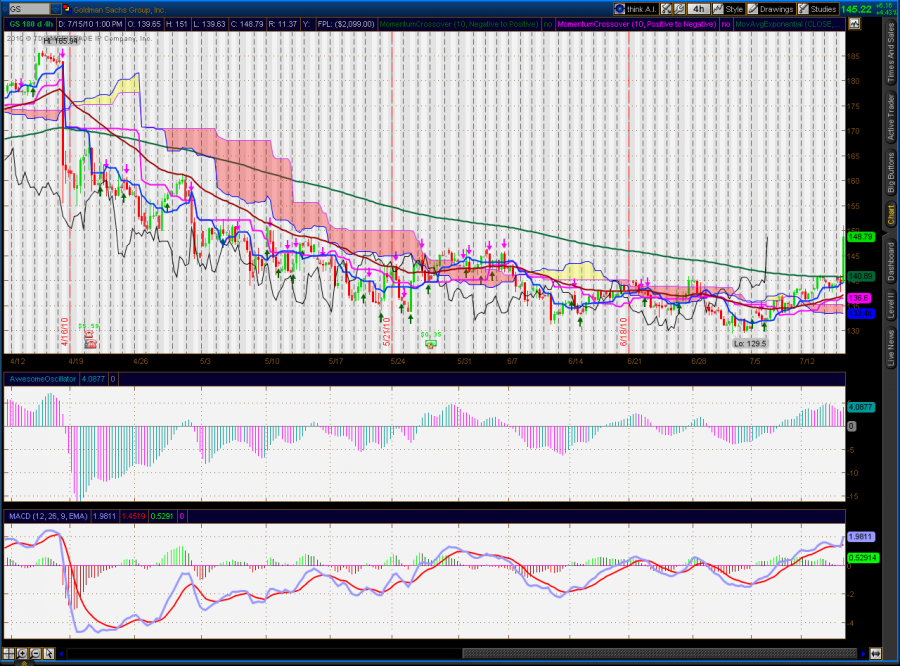The image size is (900, 666).
Task: Click the colored link squares icon
Action: (66, 9)
